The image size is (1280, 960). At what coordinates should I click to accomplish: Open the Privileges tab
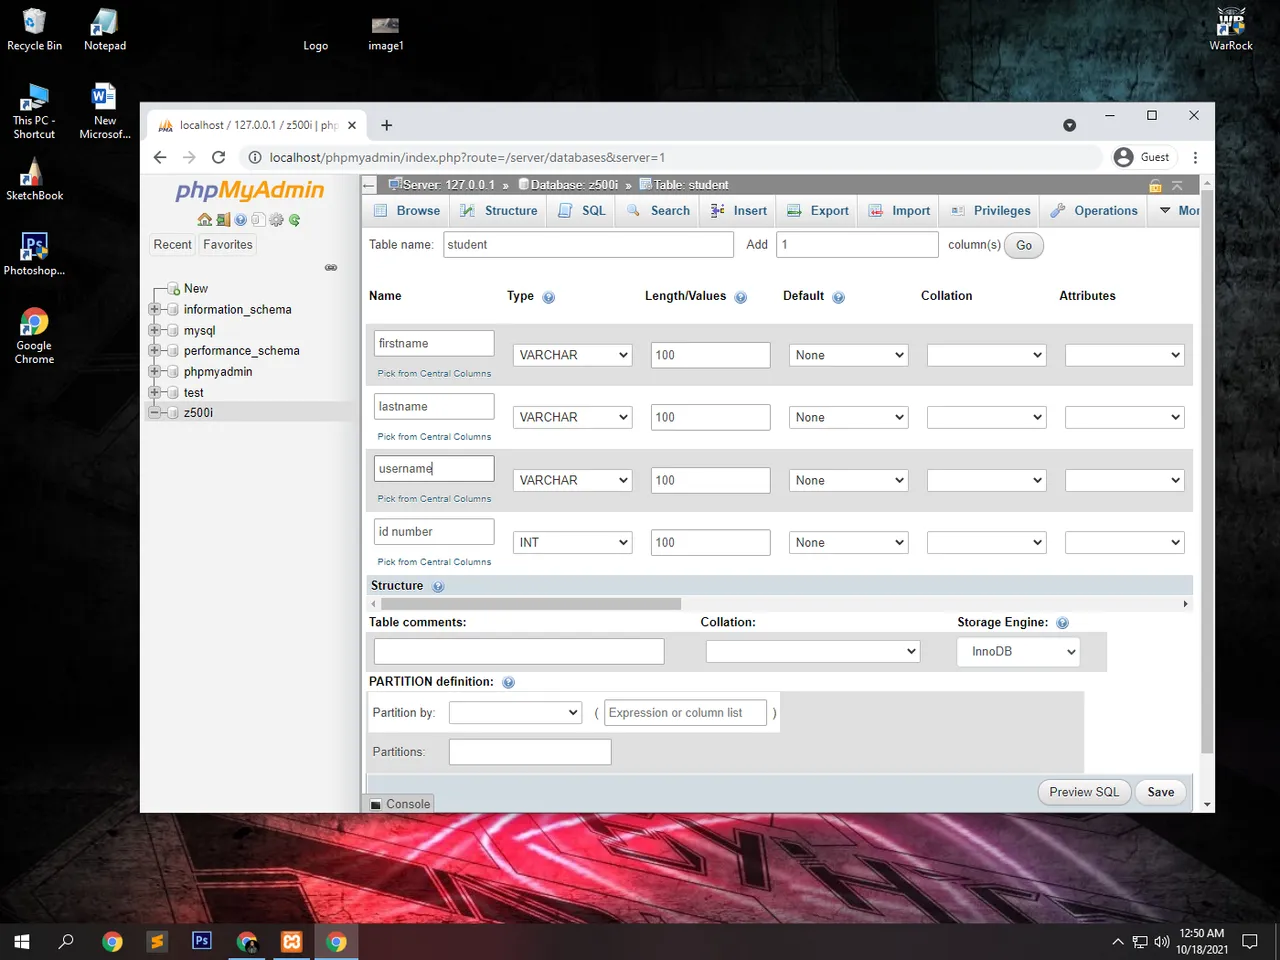click(x=990, y=211)
